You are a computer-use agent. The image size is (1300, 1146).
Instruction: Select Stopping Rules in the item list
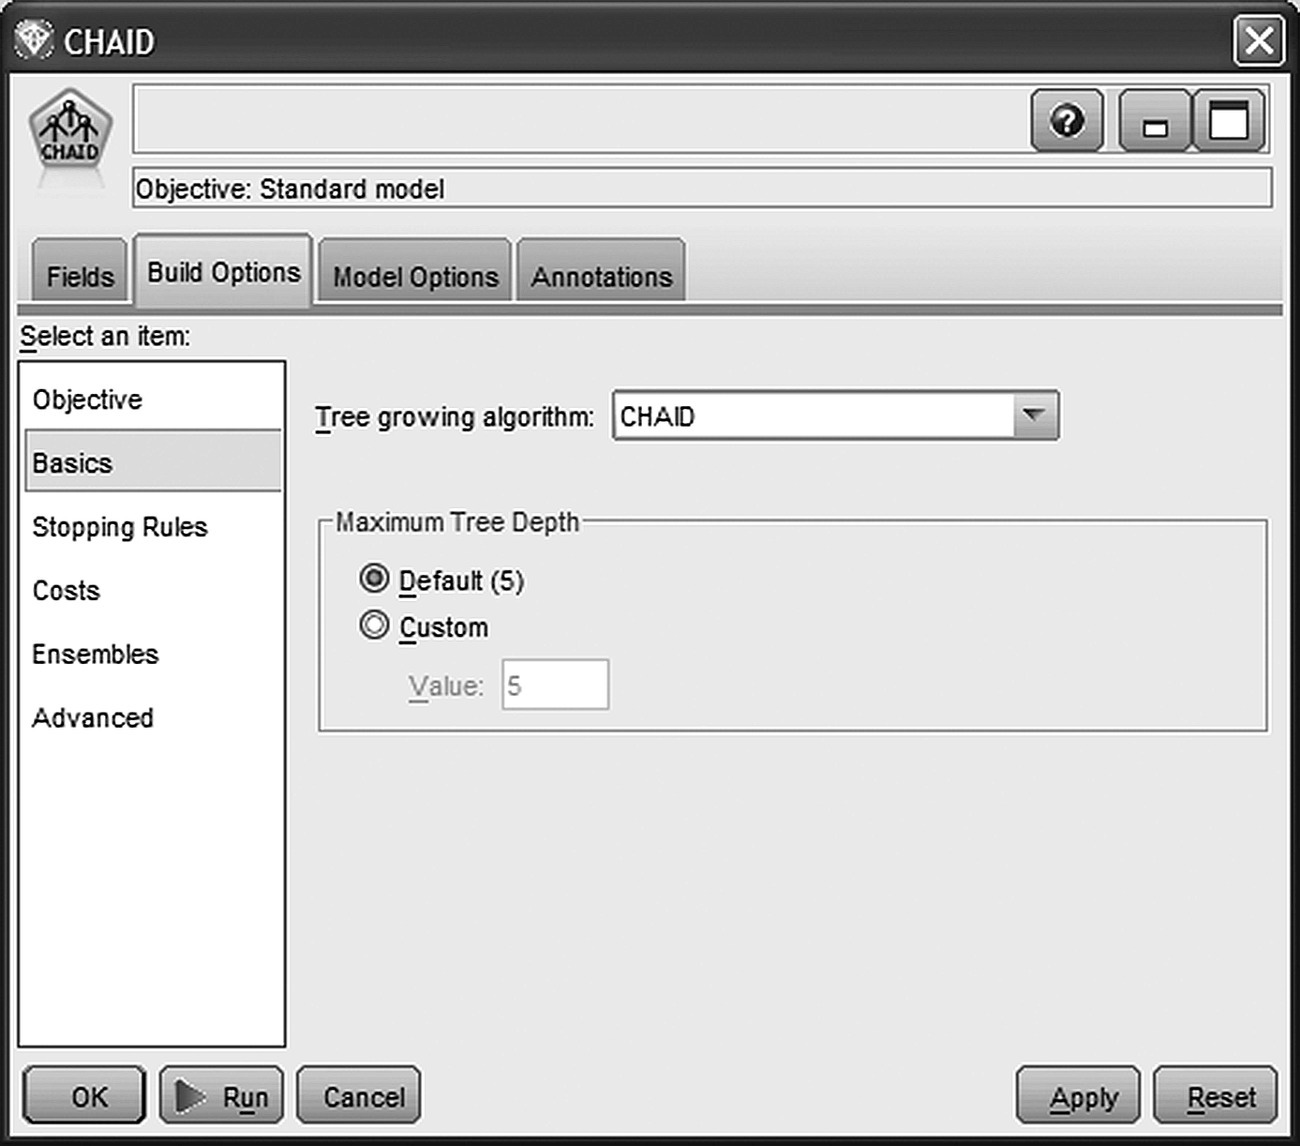tap(152, 526)
